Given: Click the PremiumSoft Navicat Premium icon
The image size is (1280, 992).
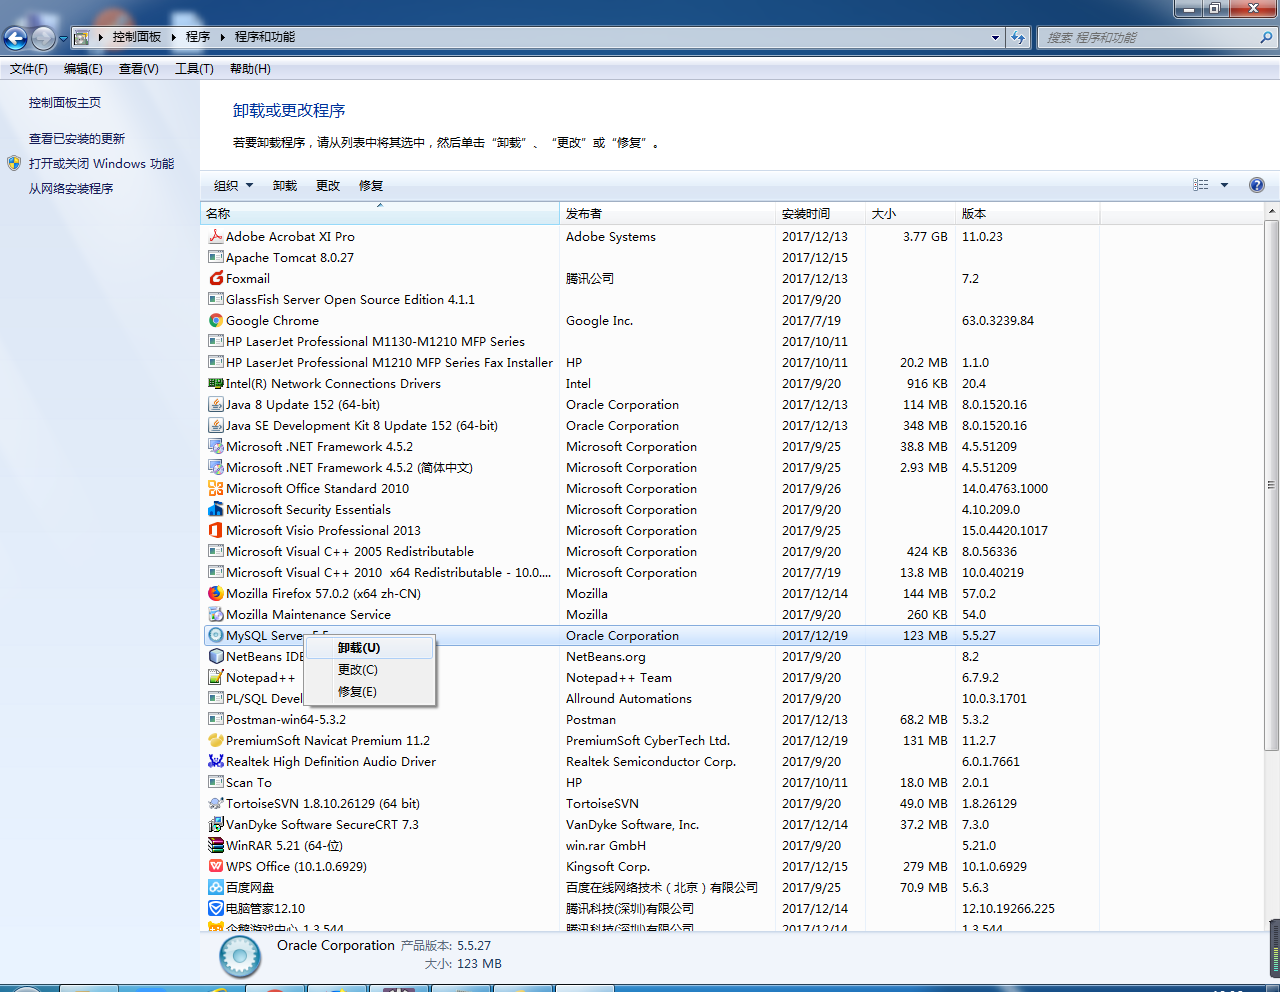Looking at the screenshot, I should pos(215,740).
